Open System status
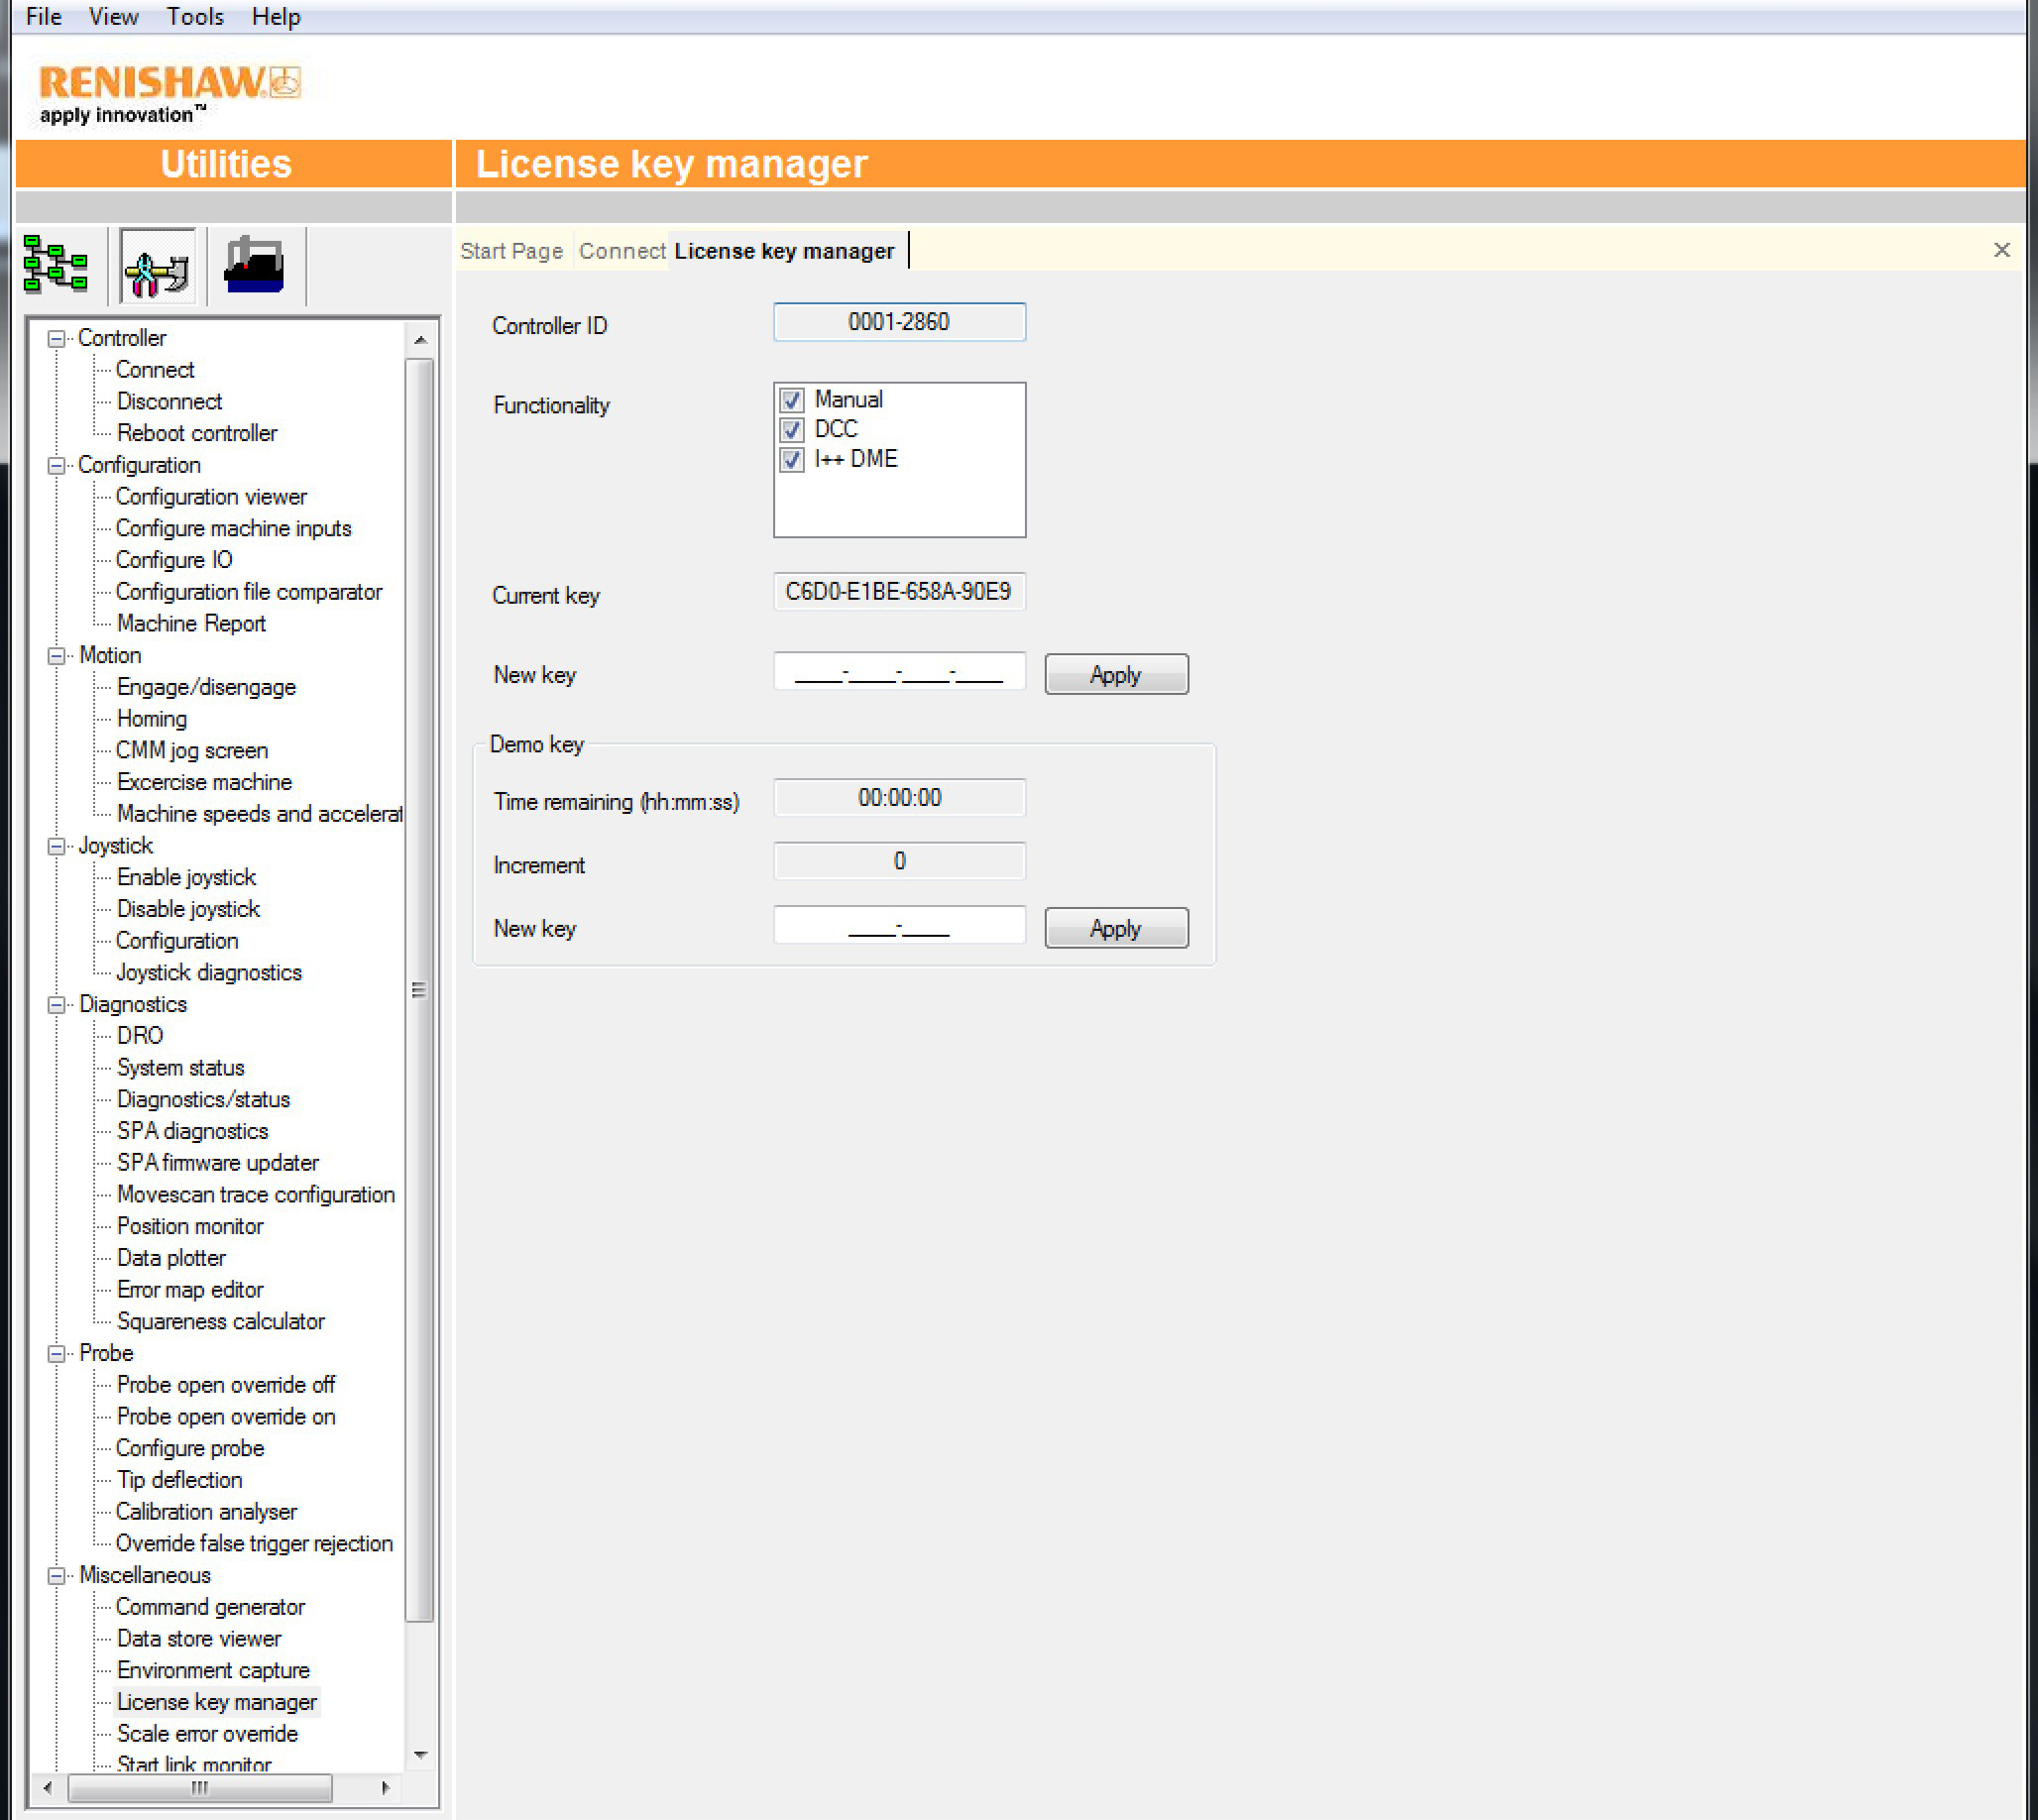This screenshot has height=1820, width=2038. tap(181, 1069)
